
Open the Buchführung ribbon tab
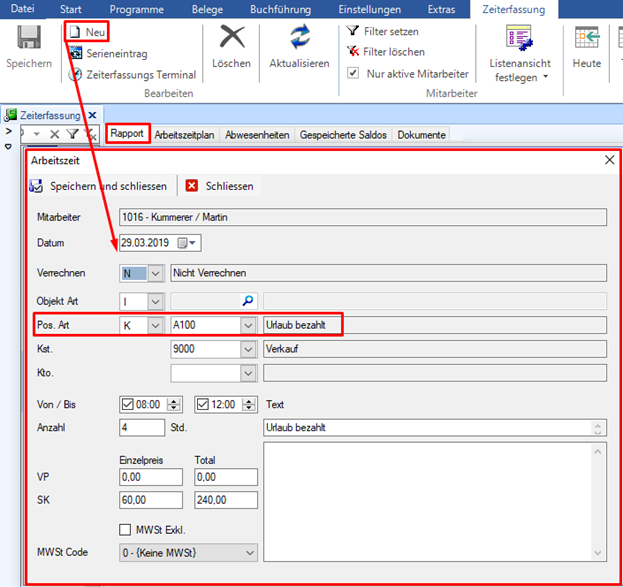281,10
